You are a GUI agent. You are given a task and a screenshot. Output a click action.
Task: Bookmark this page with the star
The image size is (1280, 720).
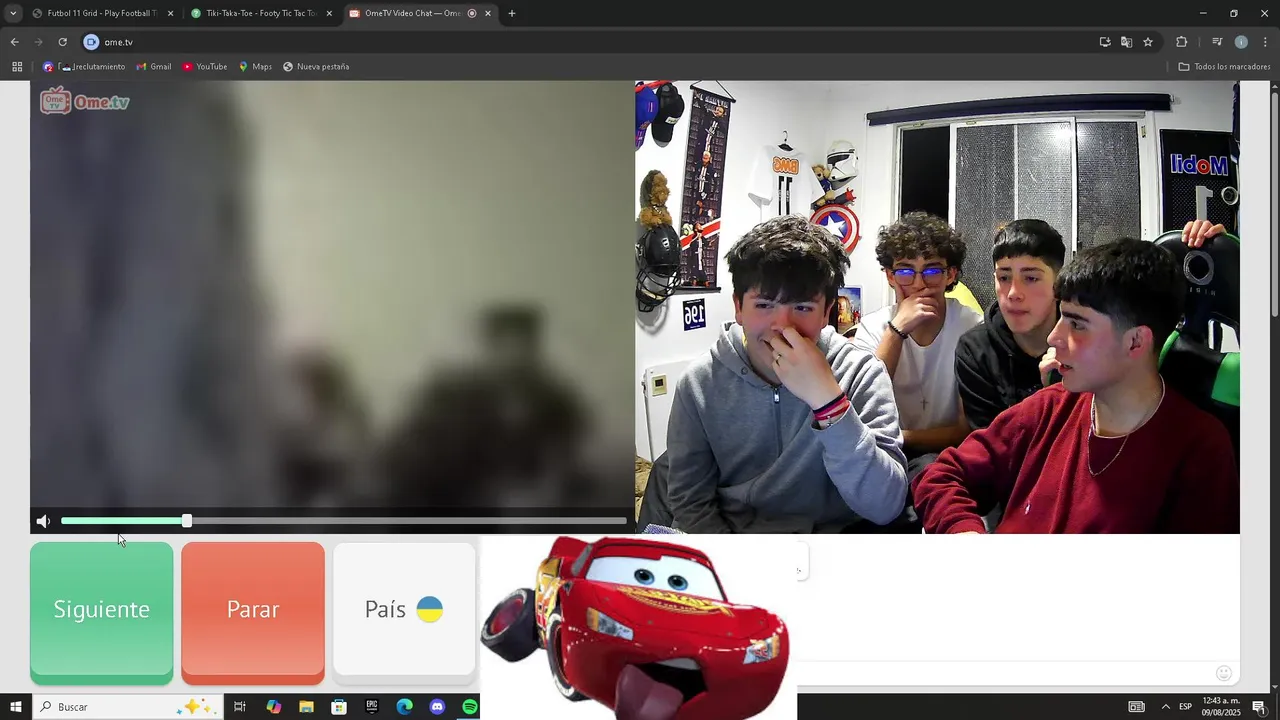click(x=1148, y=42)
